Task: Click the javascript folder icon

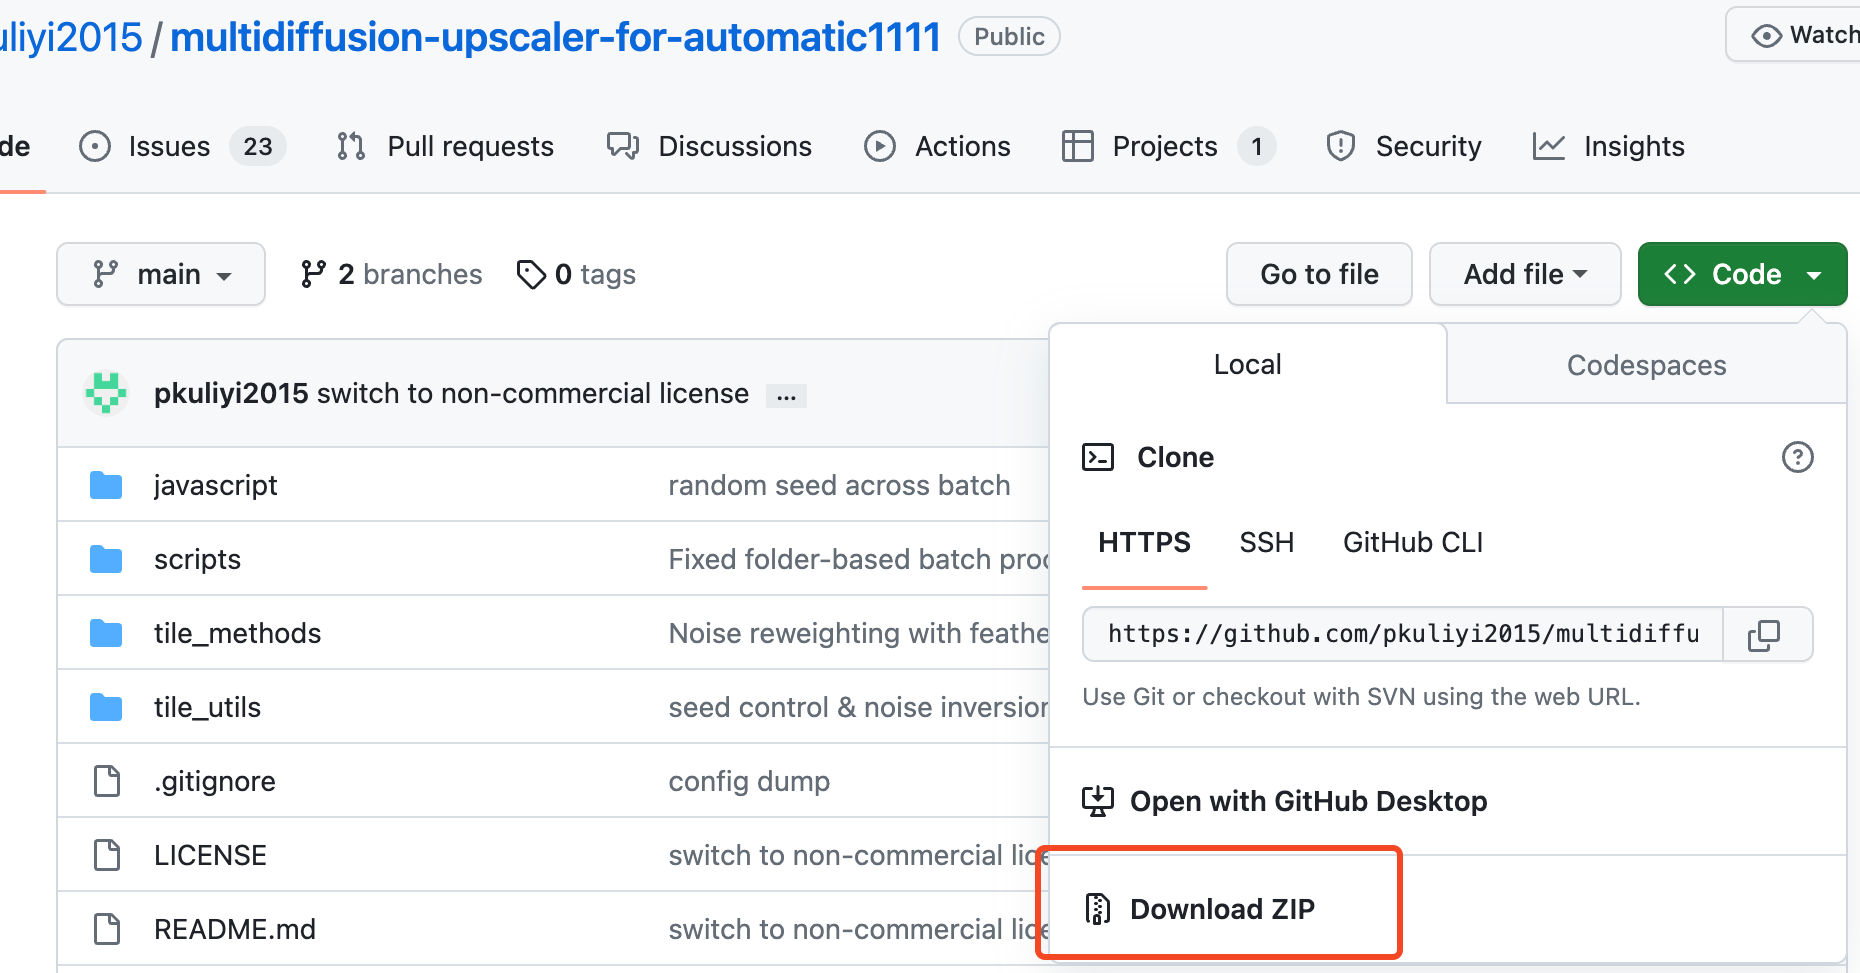Action: coord(106,486)
